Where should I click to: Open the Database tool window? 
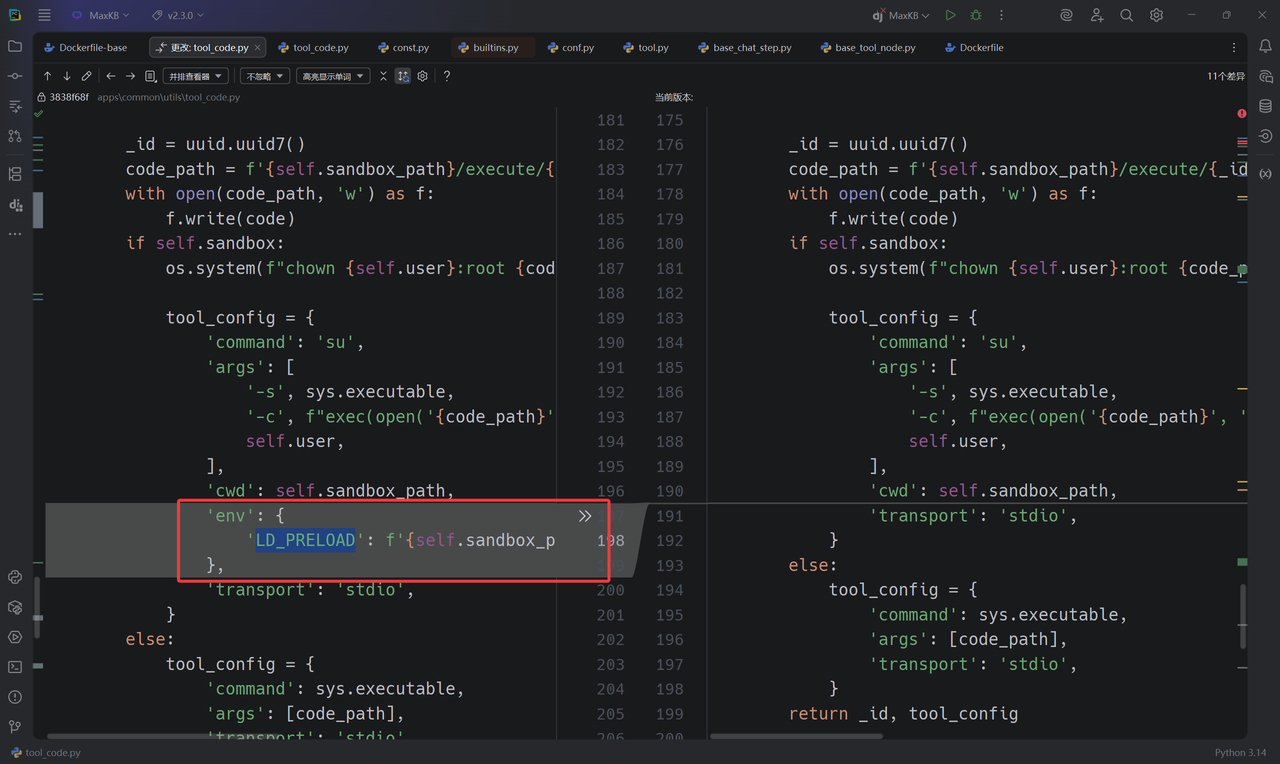click(1265, 106)
